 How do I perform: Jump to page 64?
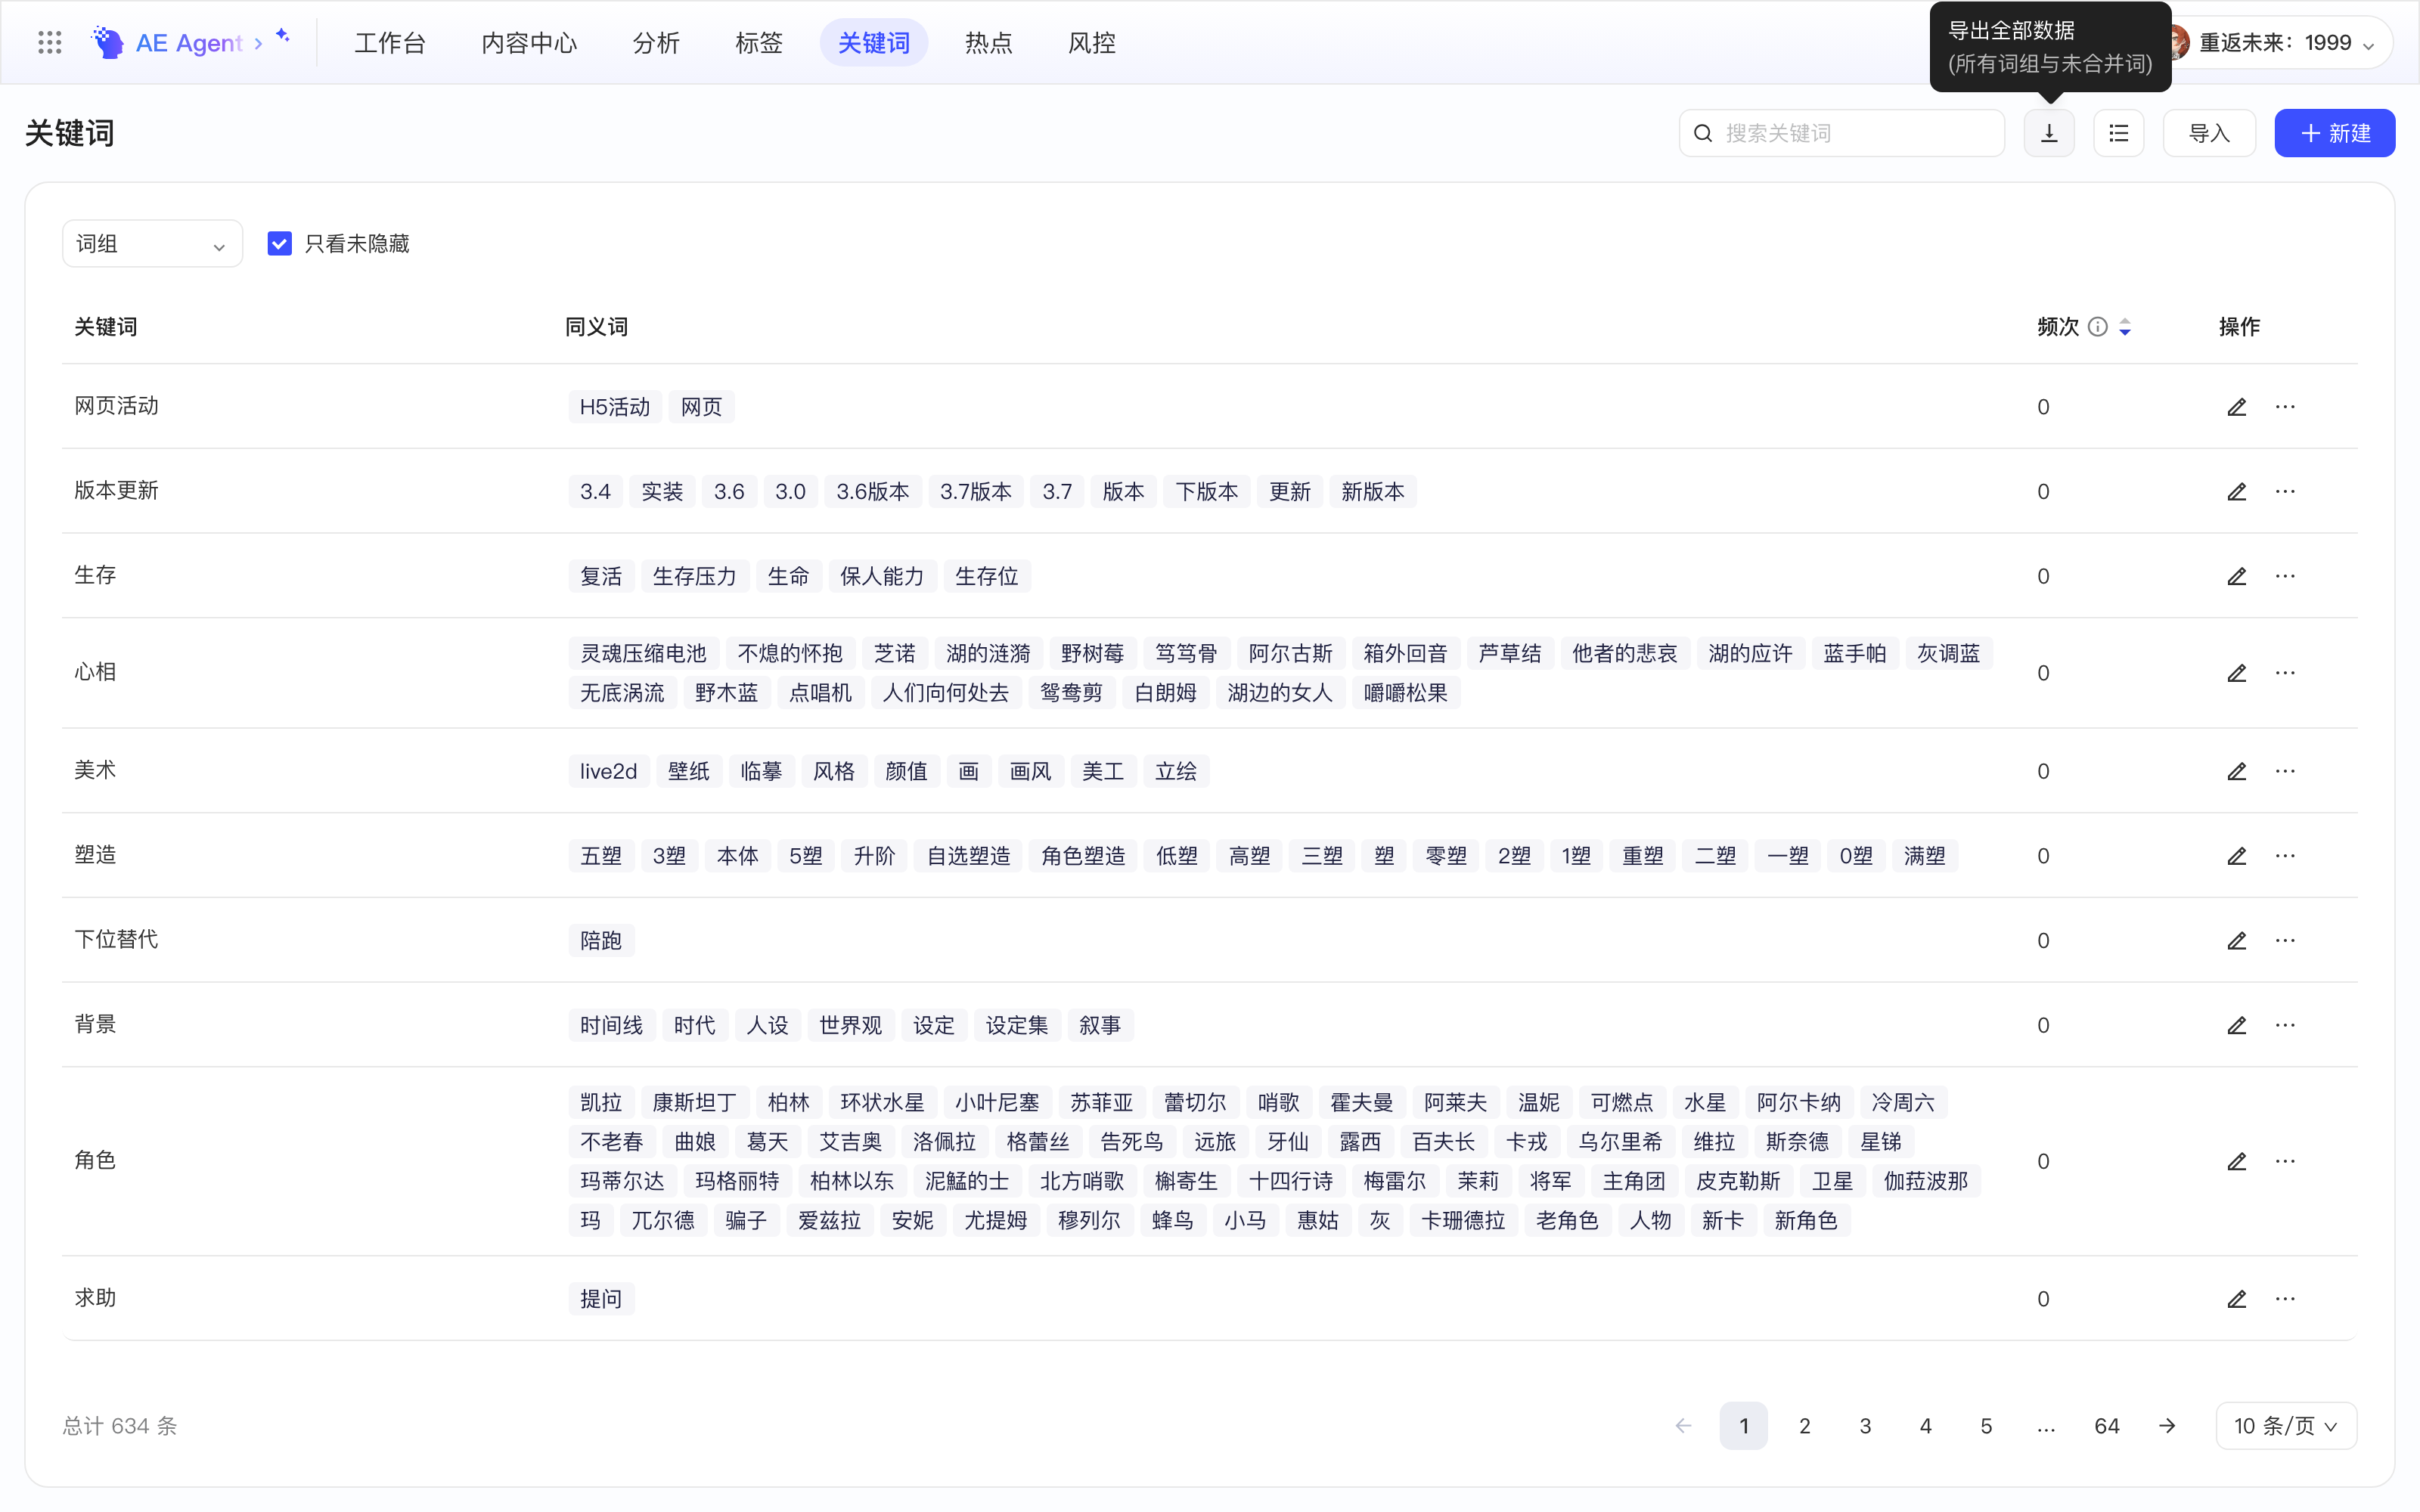tap(2106, 1426)
